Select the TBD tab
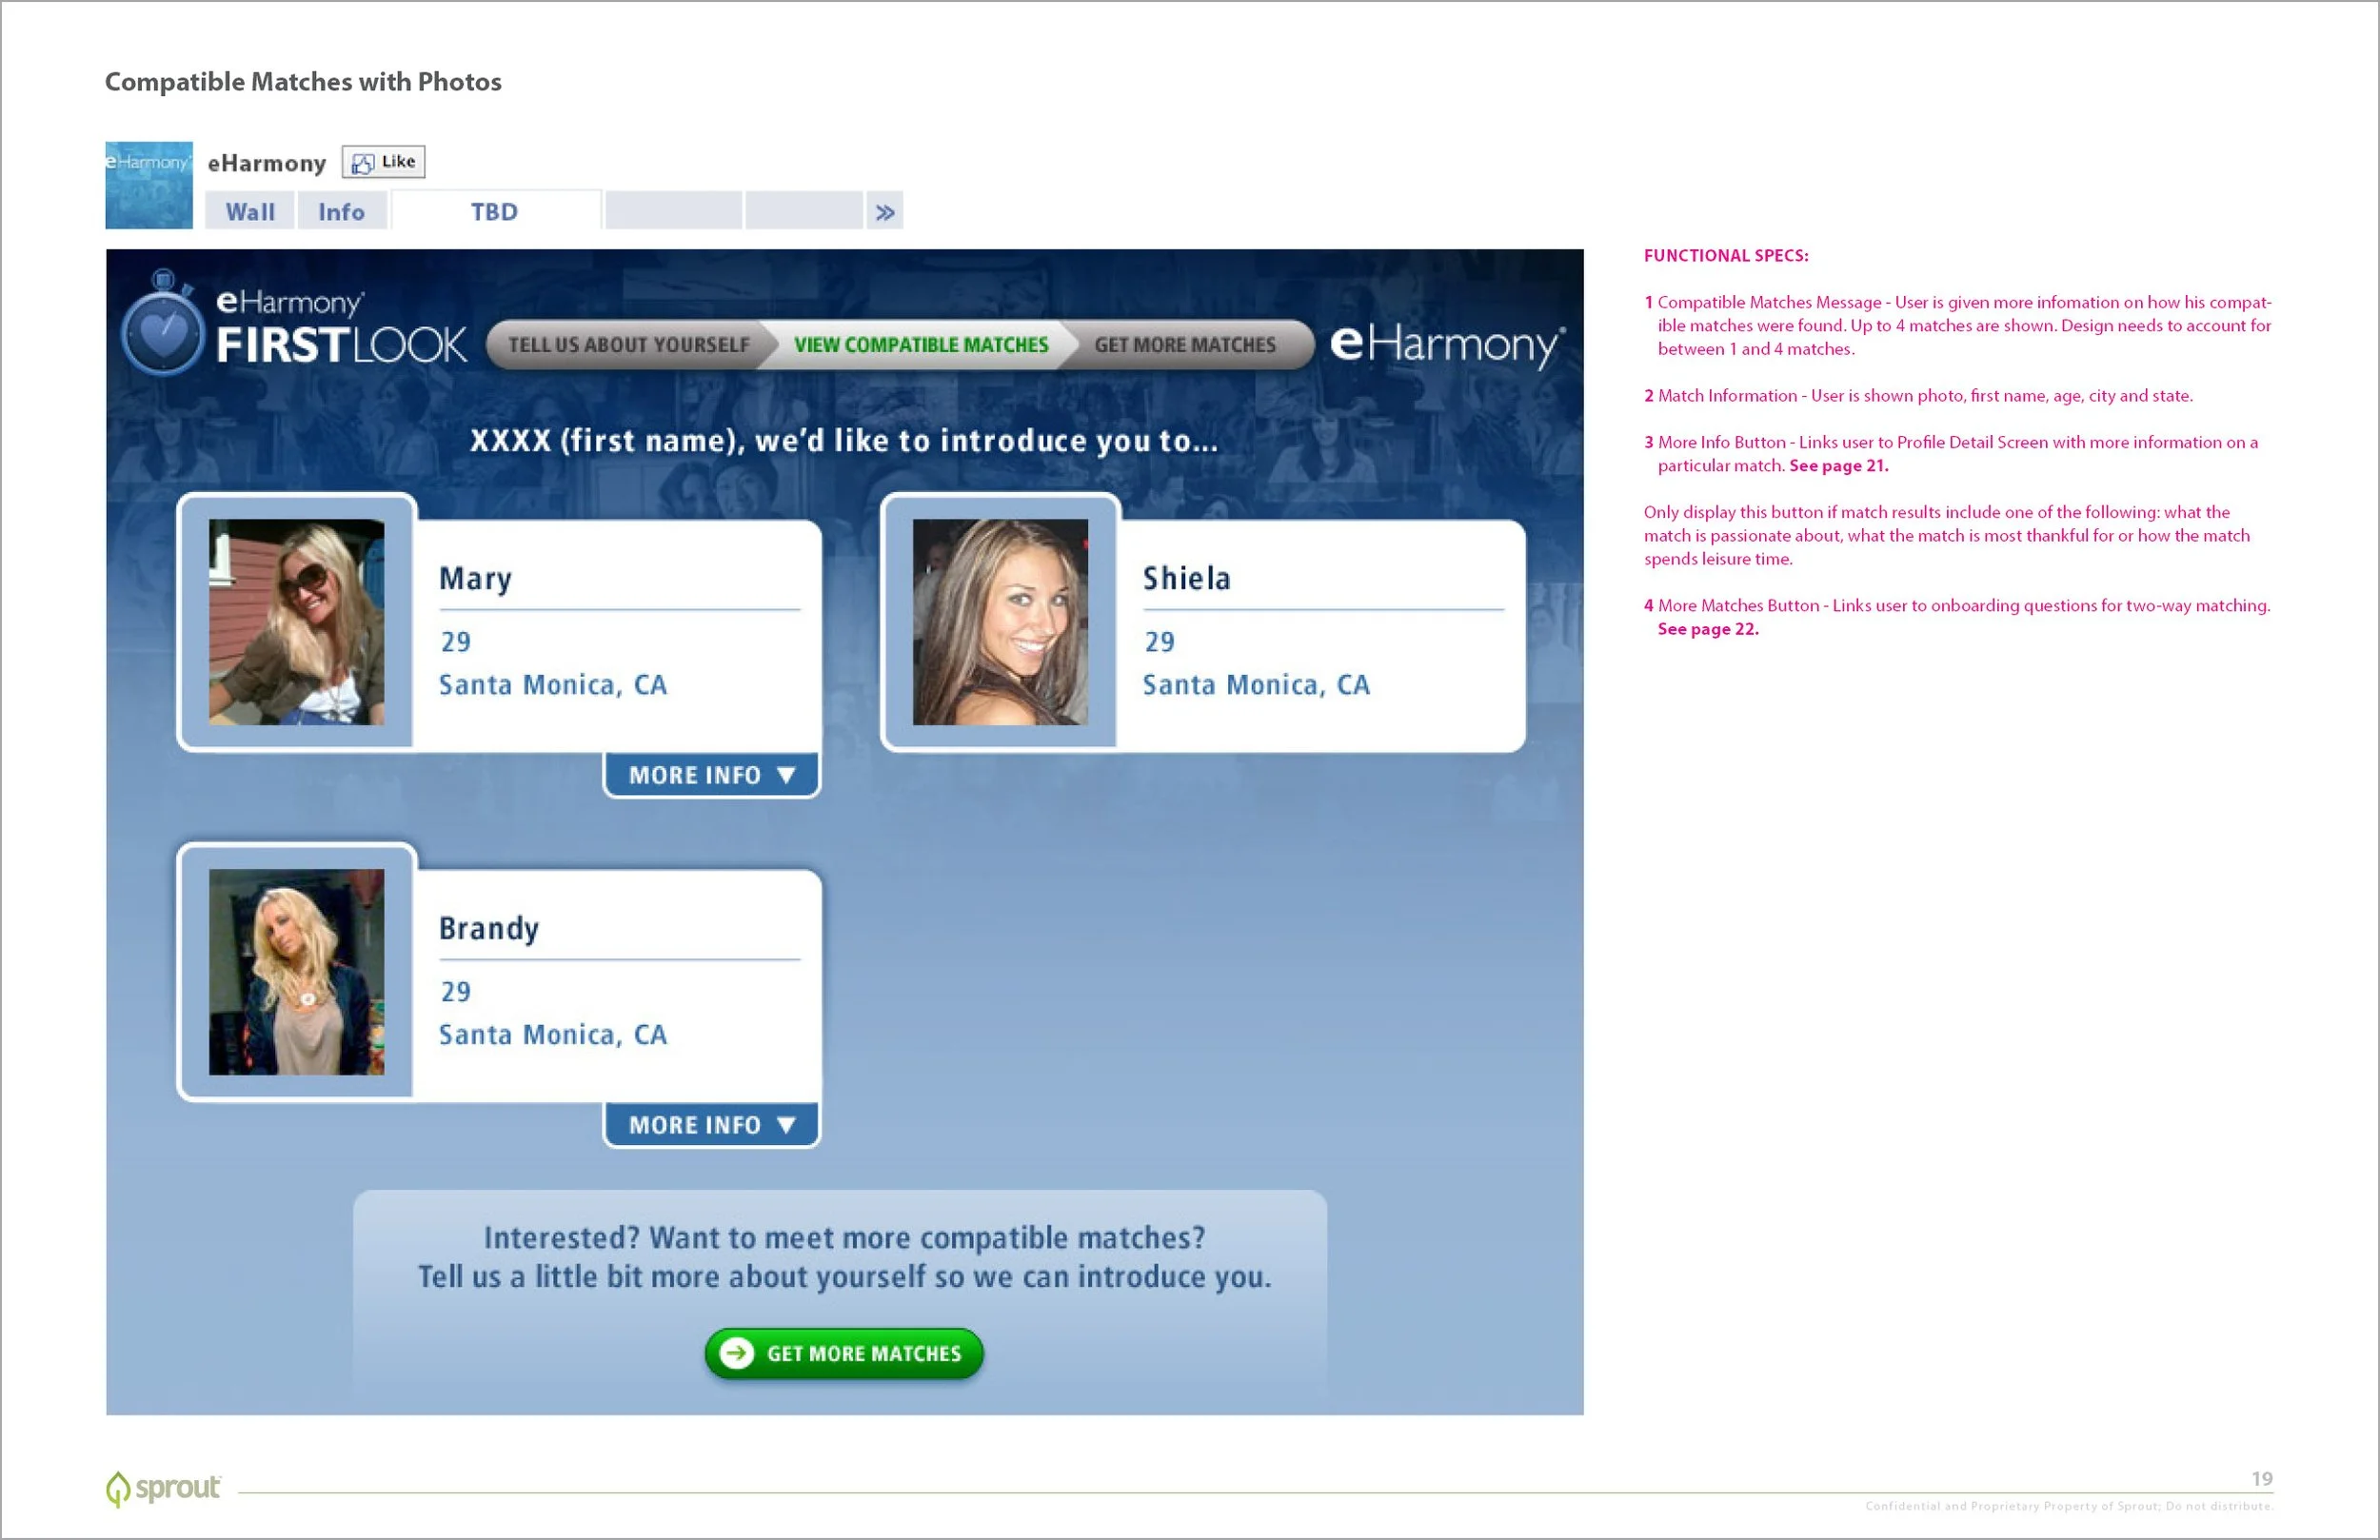 coord(495,212)
